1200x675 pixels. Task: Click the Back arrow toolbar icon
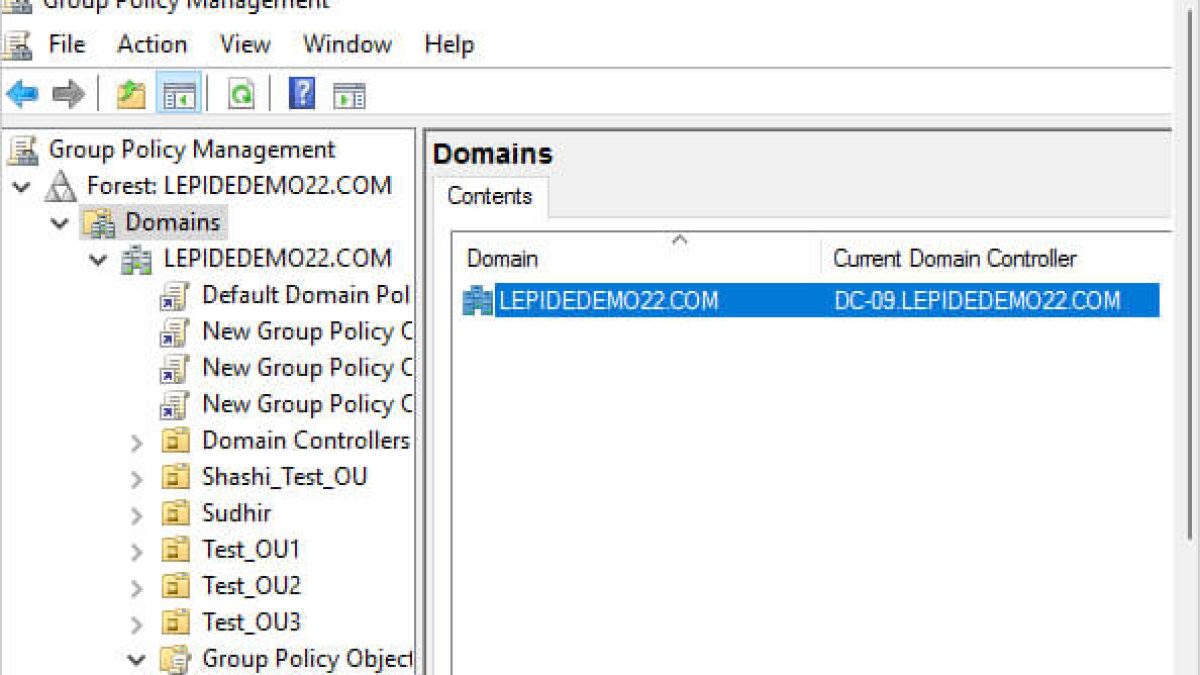pos(22,95)
